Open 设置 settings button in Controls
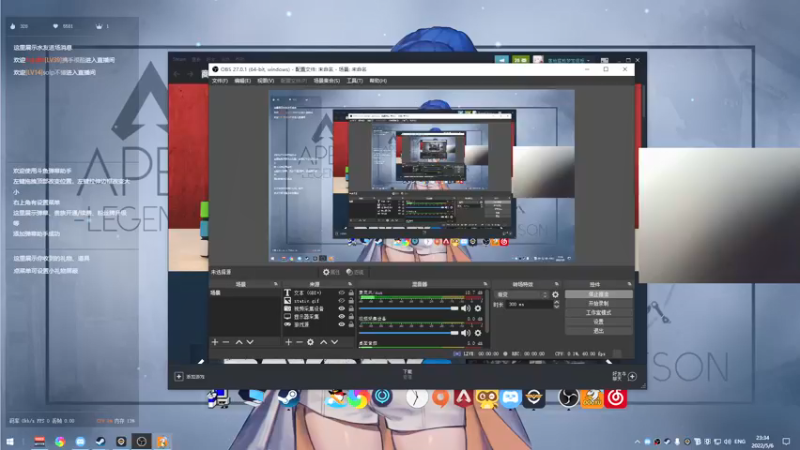This screenshot has height=450, width=800. 598,322
